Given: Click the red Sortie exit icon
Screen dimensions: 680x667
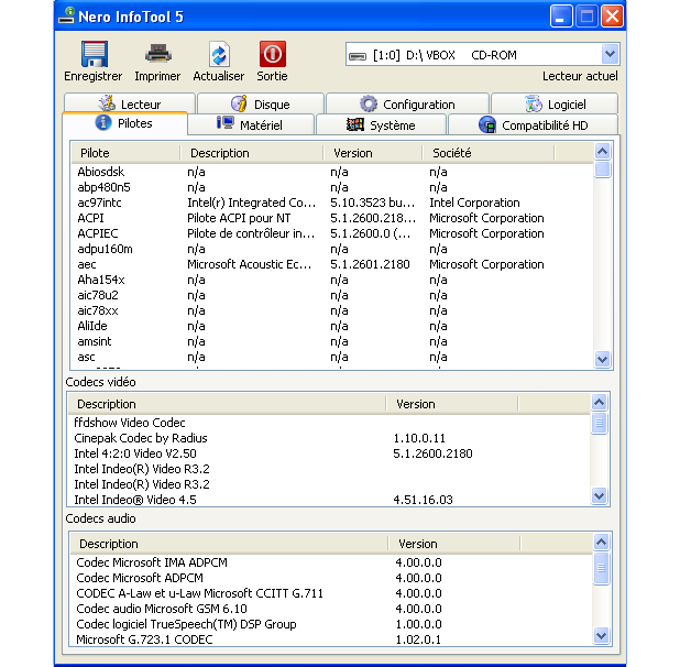Looking at the screenshot, I should click(x=272, y=54).
